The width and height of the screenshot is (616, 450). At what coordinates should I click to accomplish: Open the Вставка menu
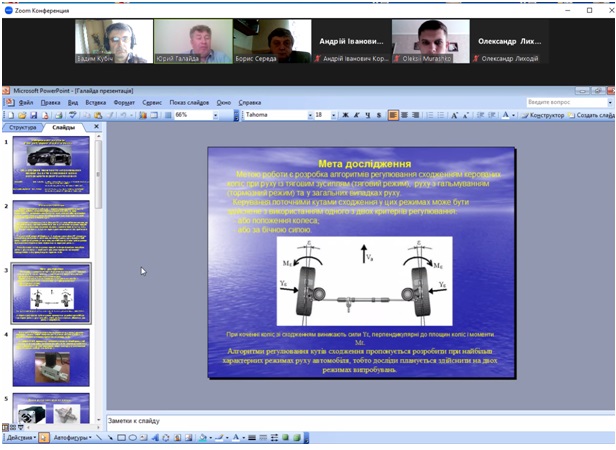point(95,102)
